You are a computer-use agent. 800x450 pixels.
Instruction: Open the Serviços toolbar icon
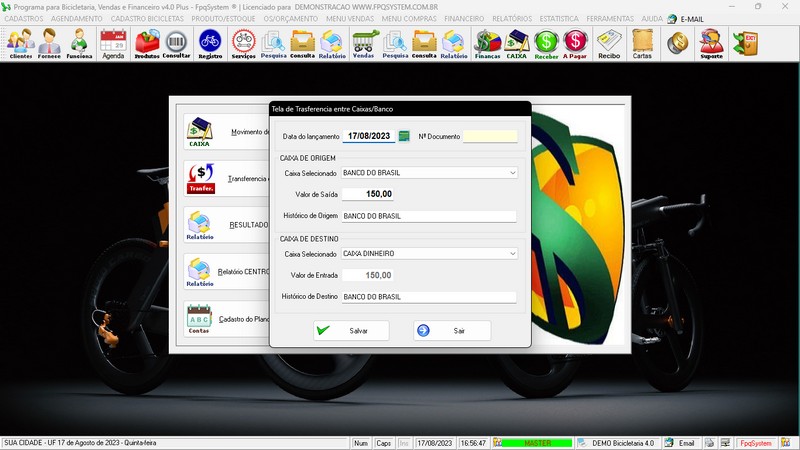click(x=243, y=43)
